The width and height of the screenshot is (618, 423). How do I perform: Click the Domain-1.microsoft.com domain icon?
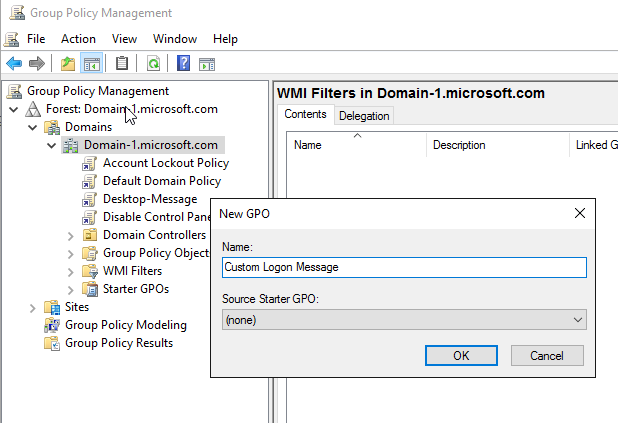(x=71, y=145)
